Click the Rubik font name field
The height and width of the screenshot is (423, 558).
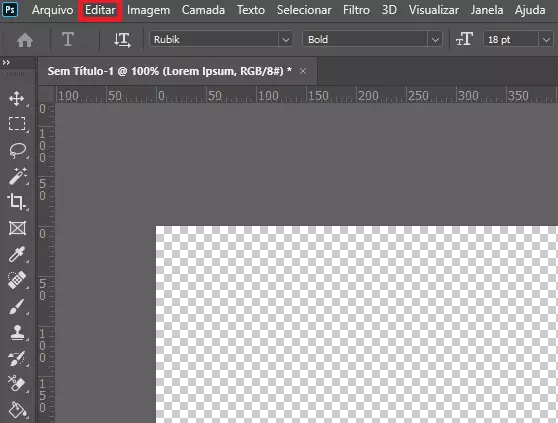coord(214,39)
